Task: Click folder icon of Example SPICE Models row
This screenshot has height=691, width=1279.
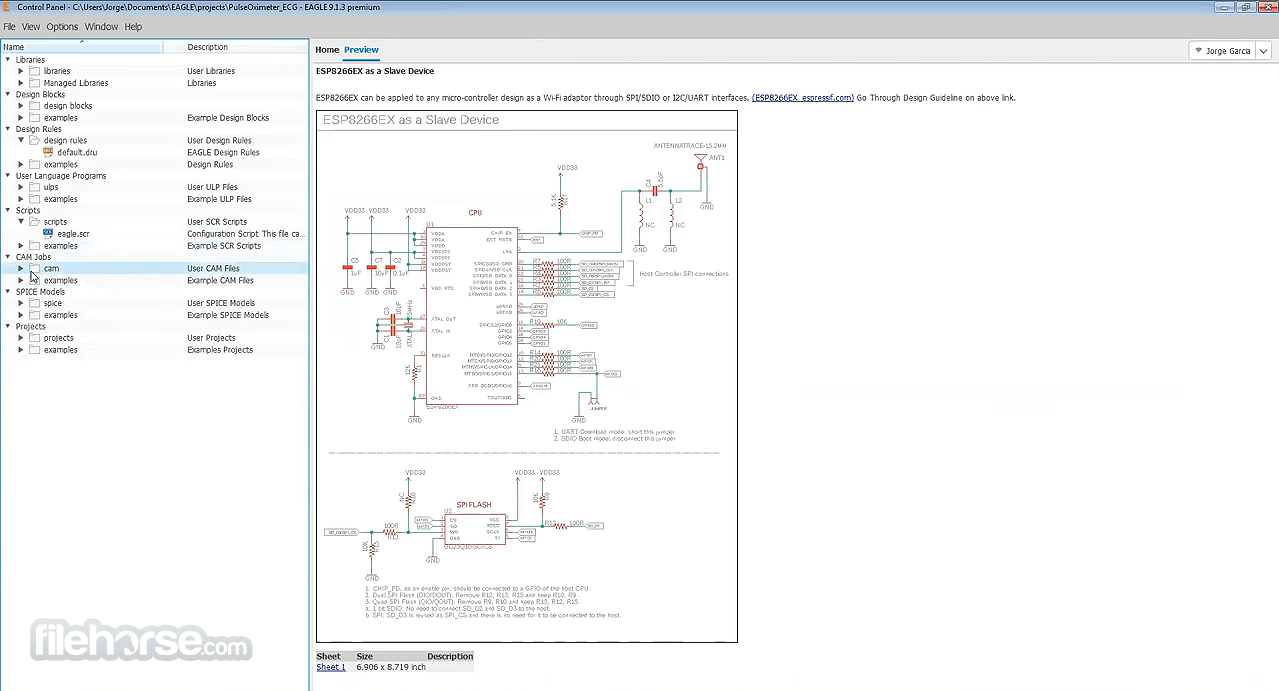Action: coord(35,315)
